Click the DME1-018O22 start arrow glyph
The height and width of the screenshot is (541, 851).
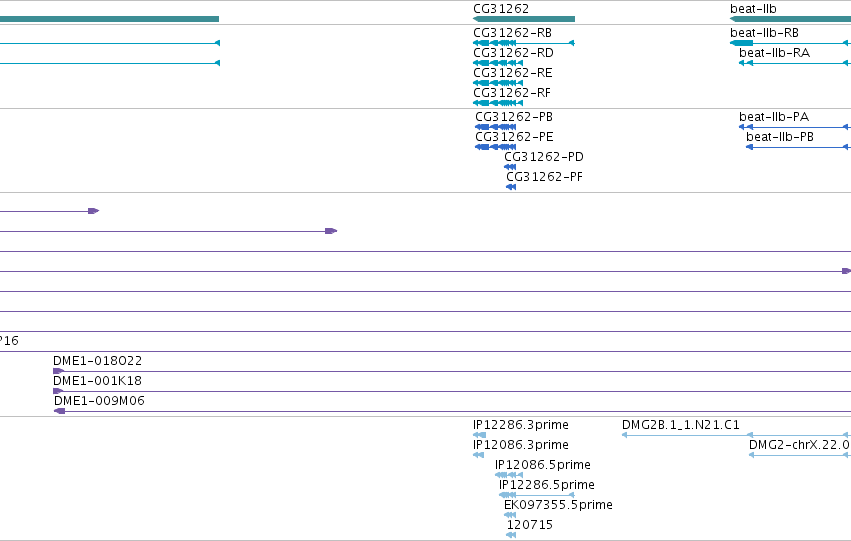click(58, 371)
